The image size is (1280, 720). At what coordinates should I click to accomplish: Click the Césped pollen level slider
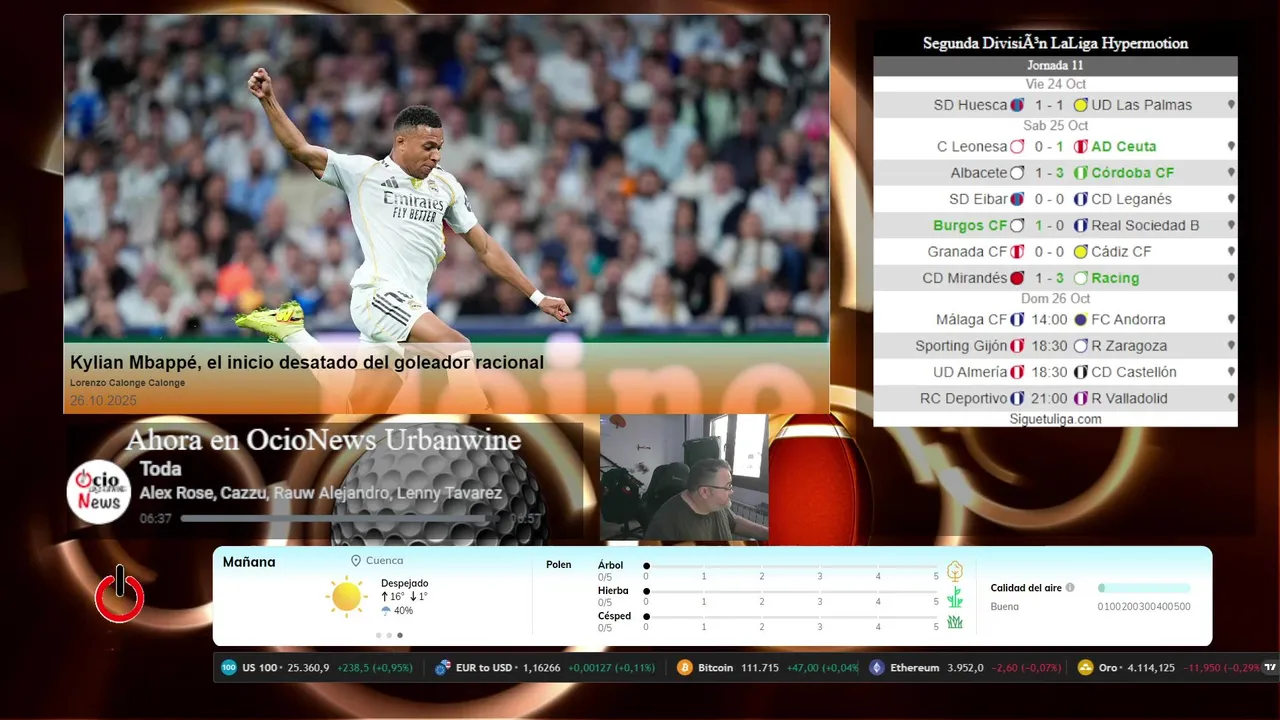(x=792, y=617)
